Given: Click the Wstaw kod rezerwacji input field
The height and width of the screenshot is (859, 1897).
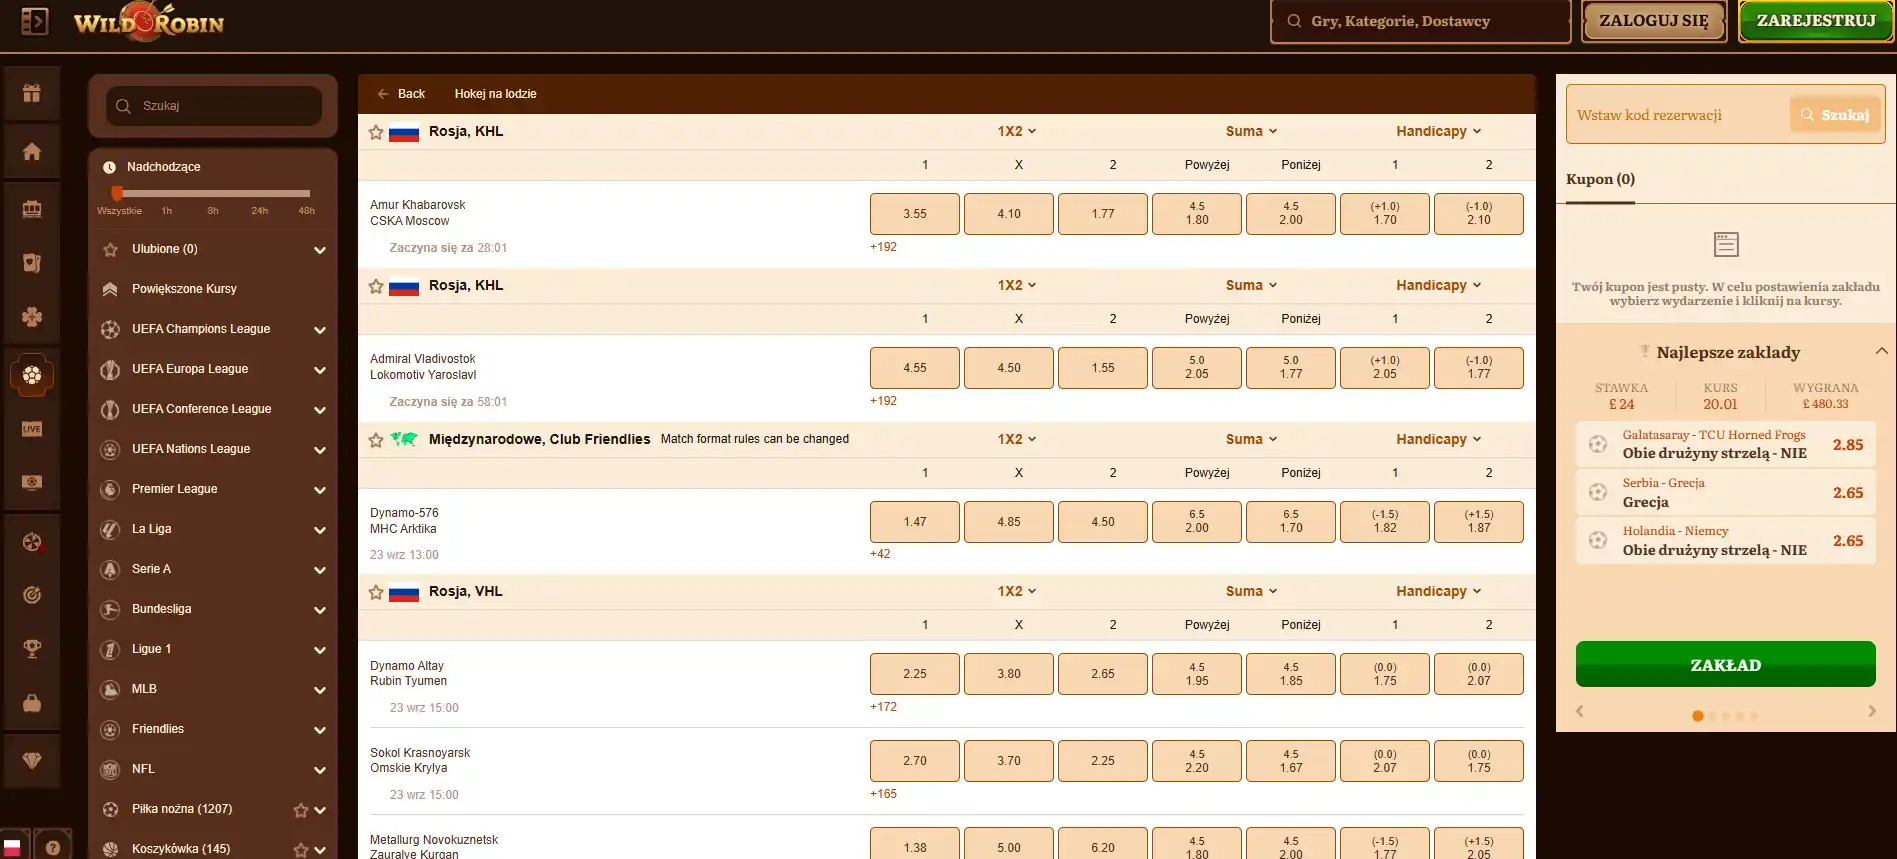Looking at the screenshot, I should [x=1678, y=115].
